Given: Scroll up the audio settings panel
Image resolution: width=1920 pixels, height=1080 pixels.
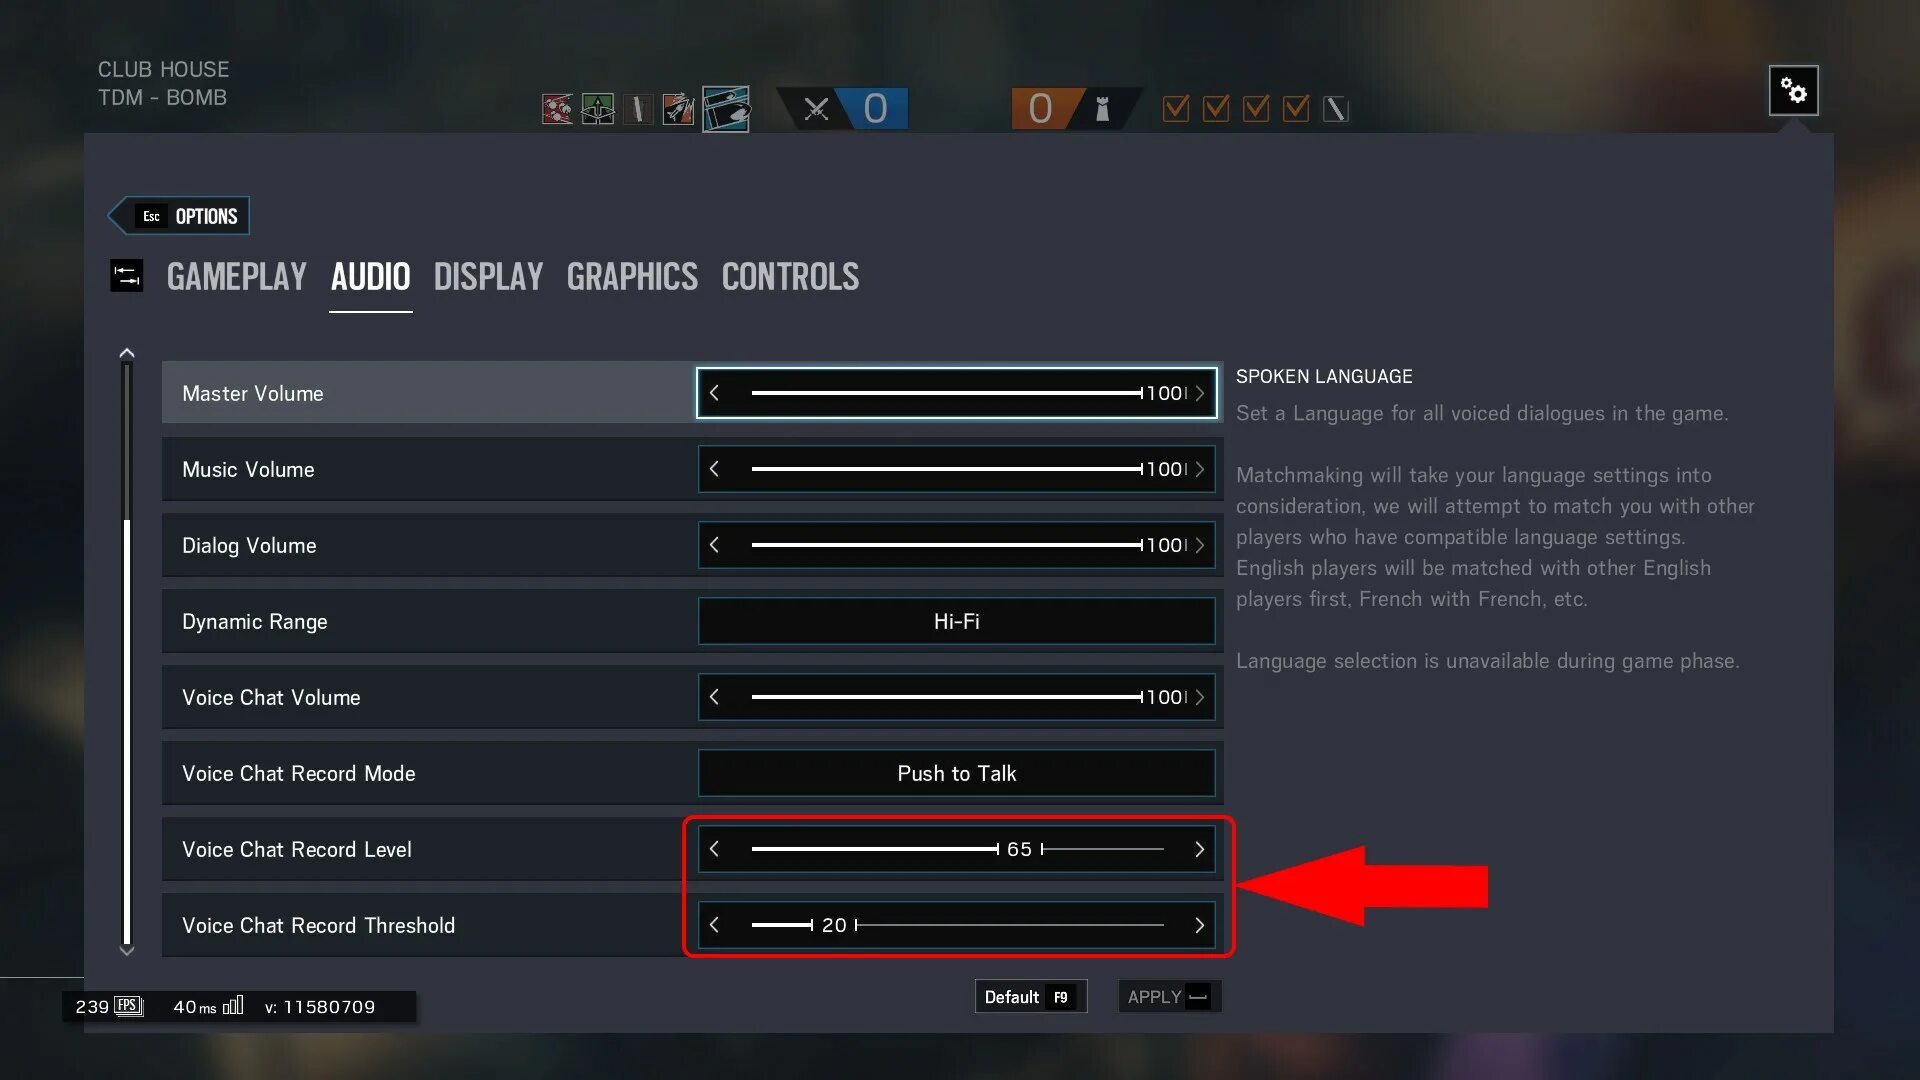Looking at the screenshot, I should [x=127, y=352].
